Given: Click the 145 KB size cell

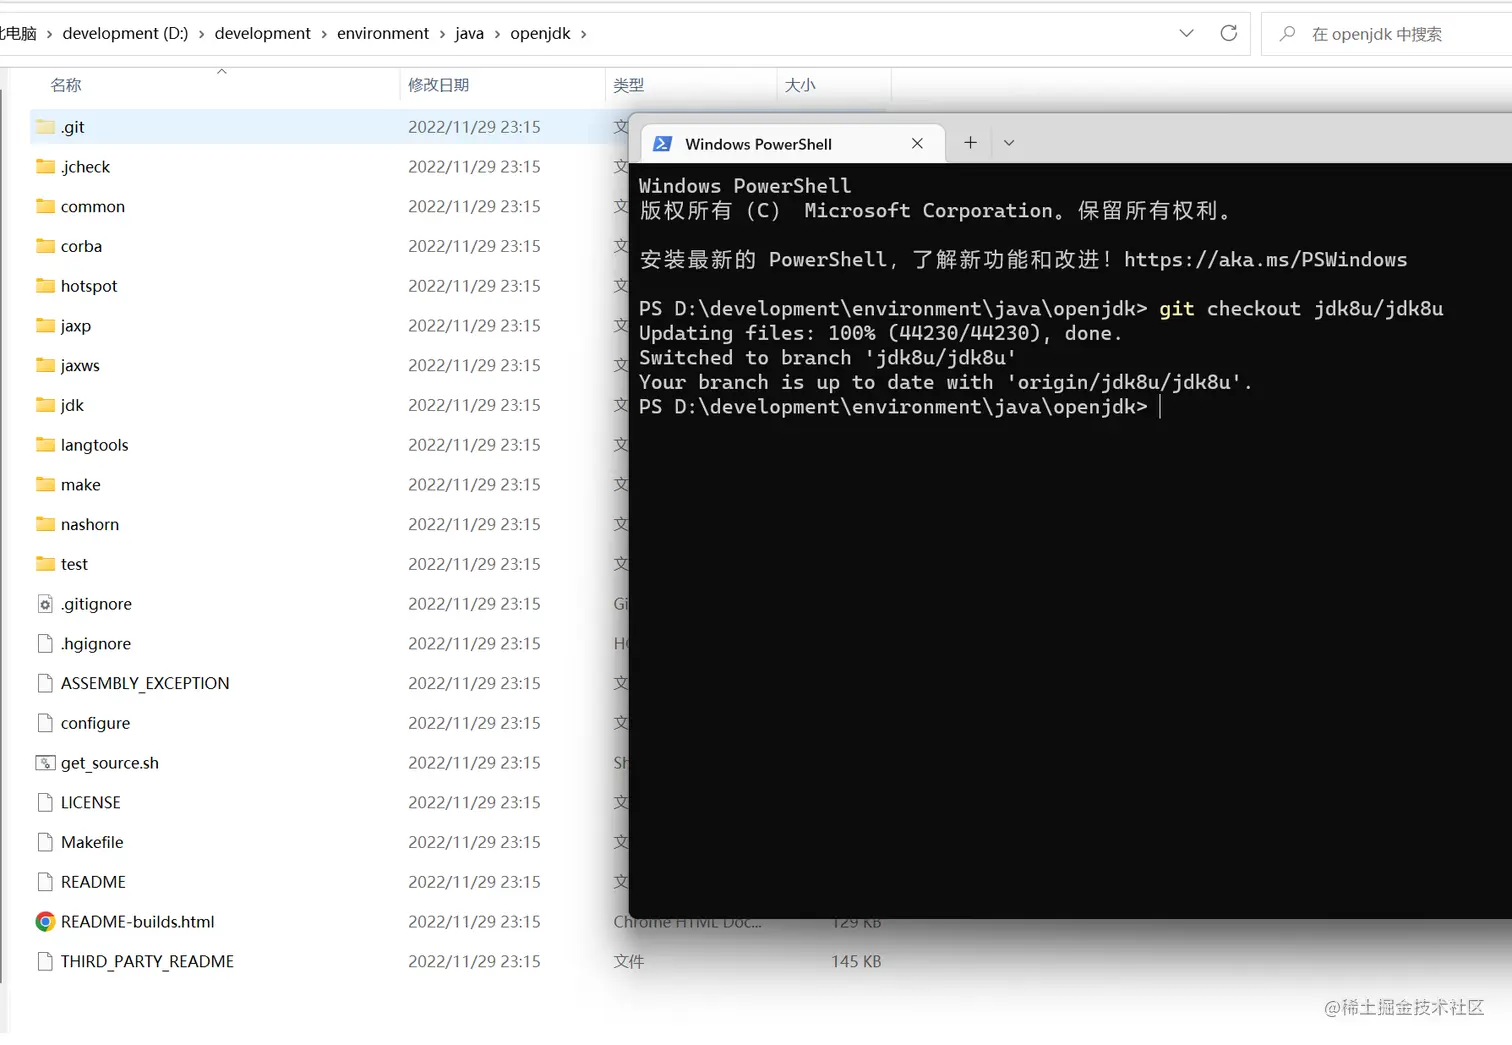Looking at the screenshot, I should point(856,961).
